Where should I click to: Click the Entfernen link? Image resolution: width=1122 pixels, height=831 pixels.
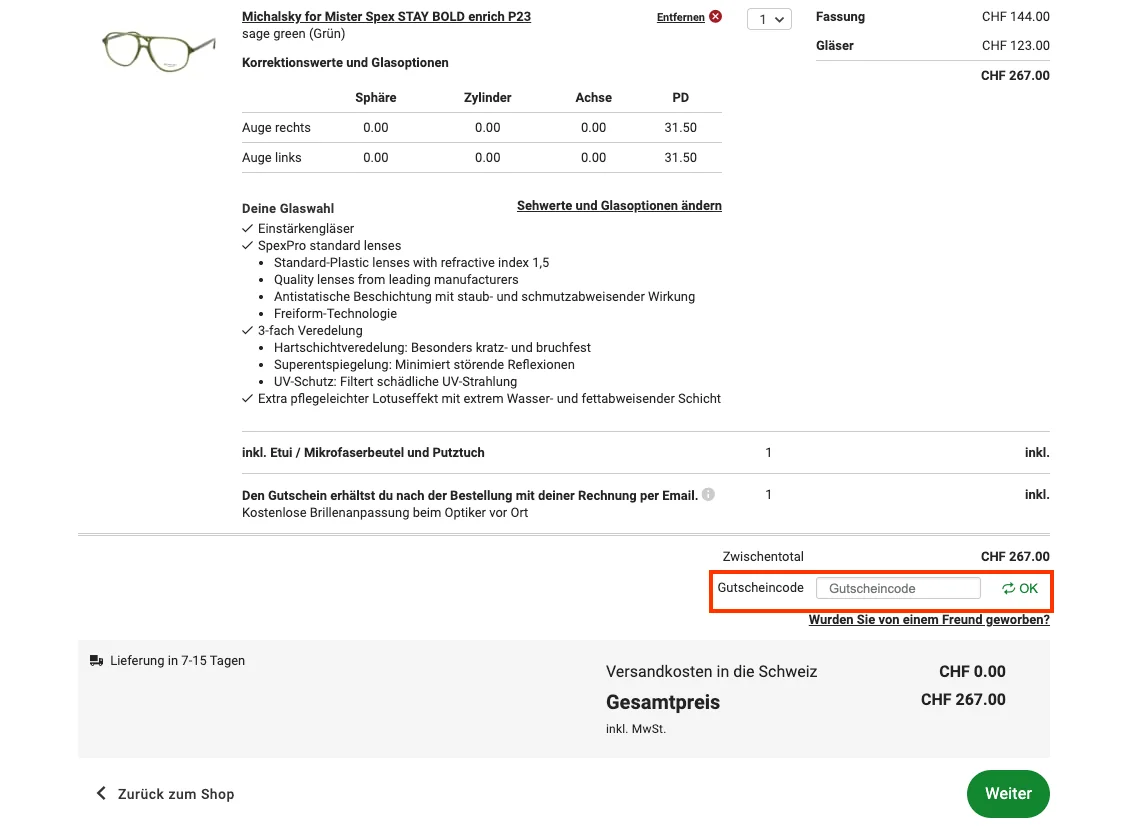click(679, 16)
